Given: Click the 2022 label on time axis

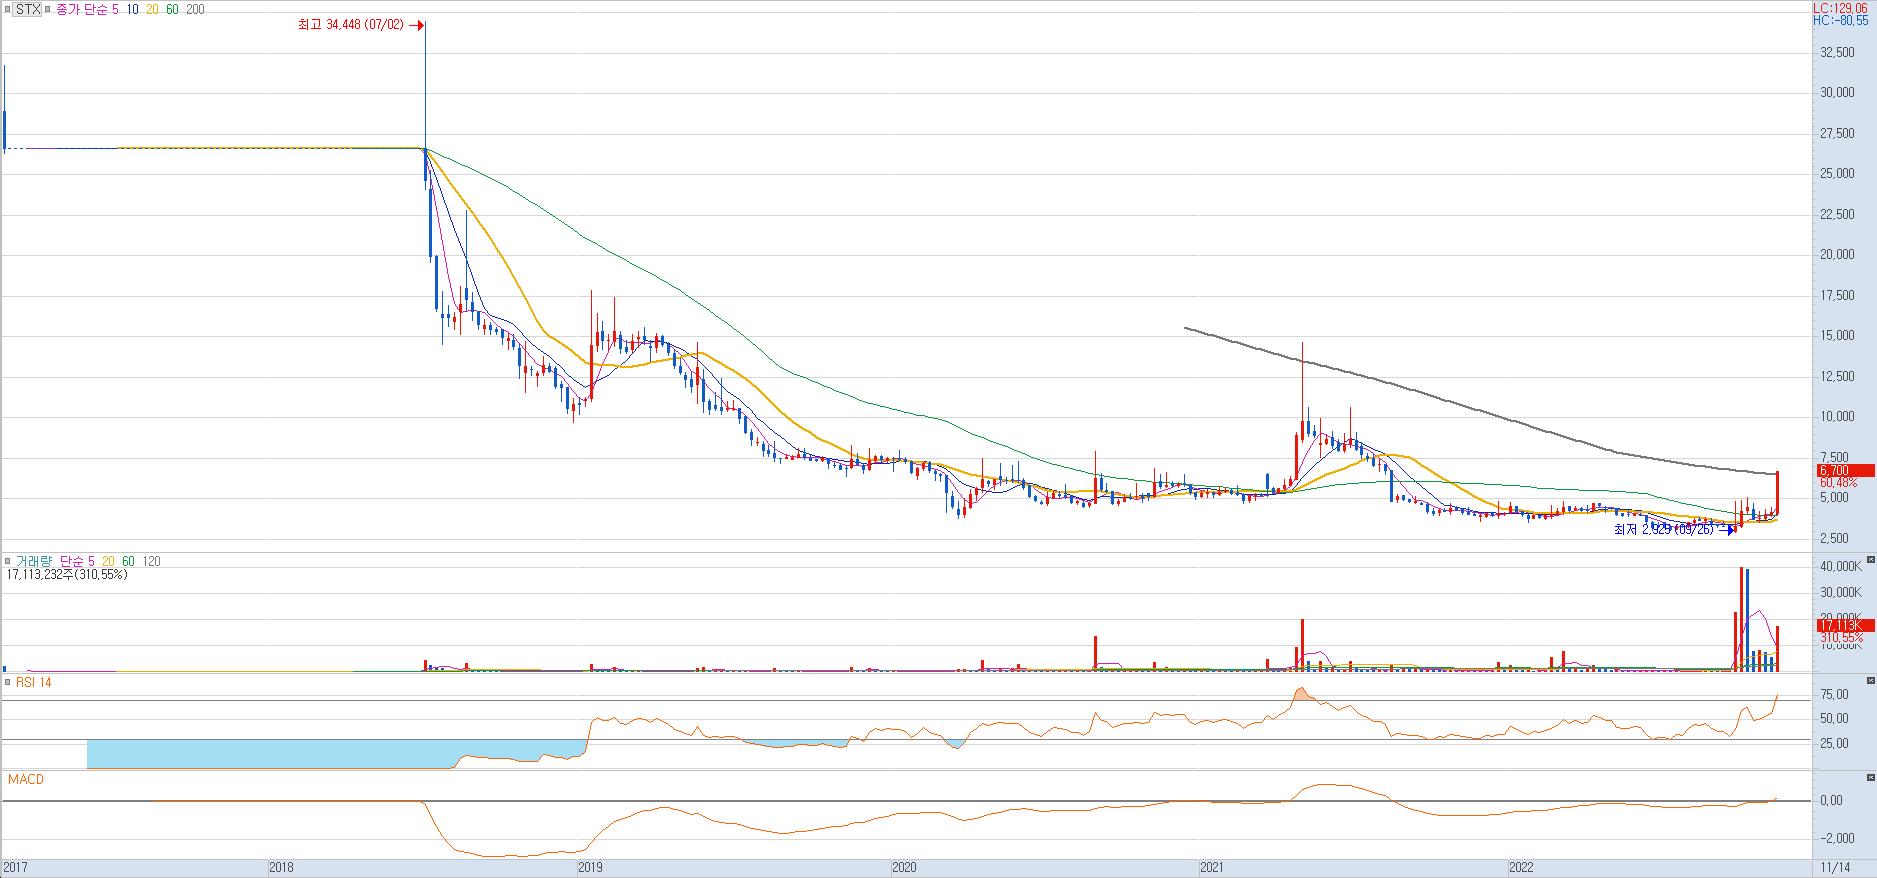Looking at the screenshot, I should tap(1521, 868).
